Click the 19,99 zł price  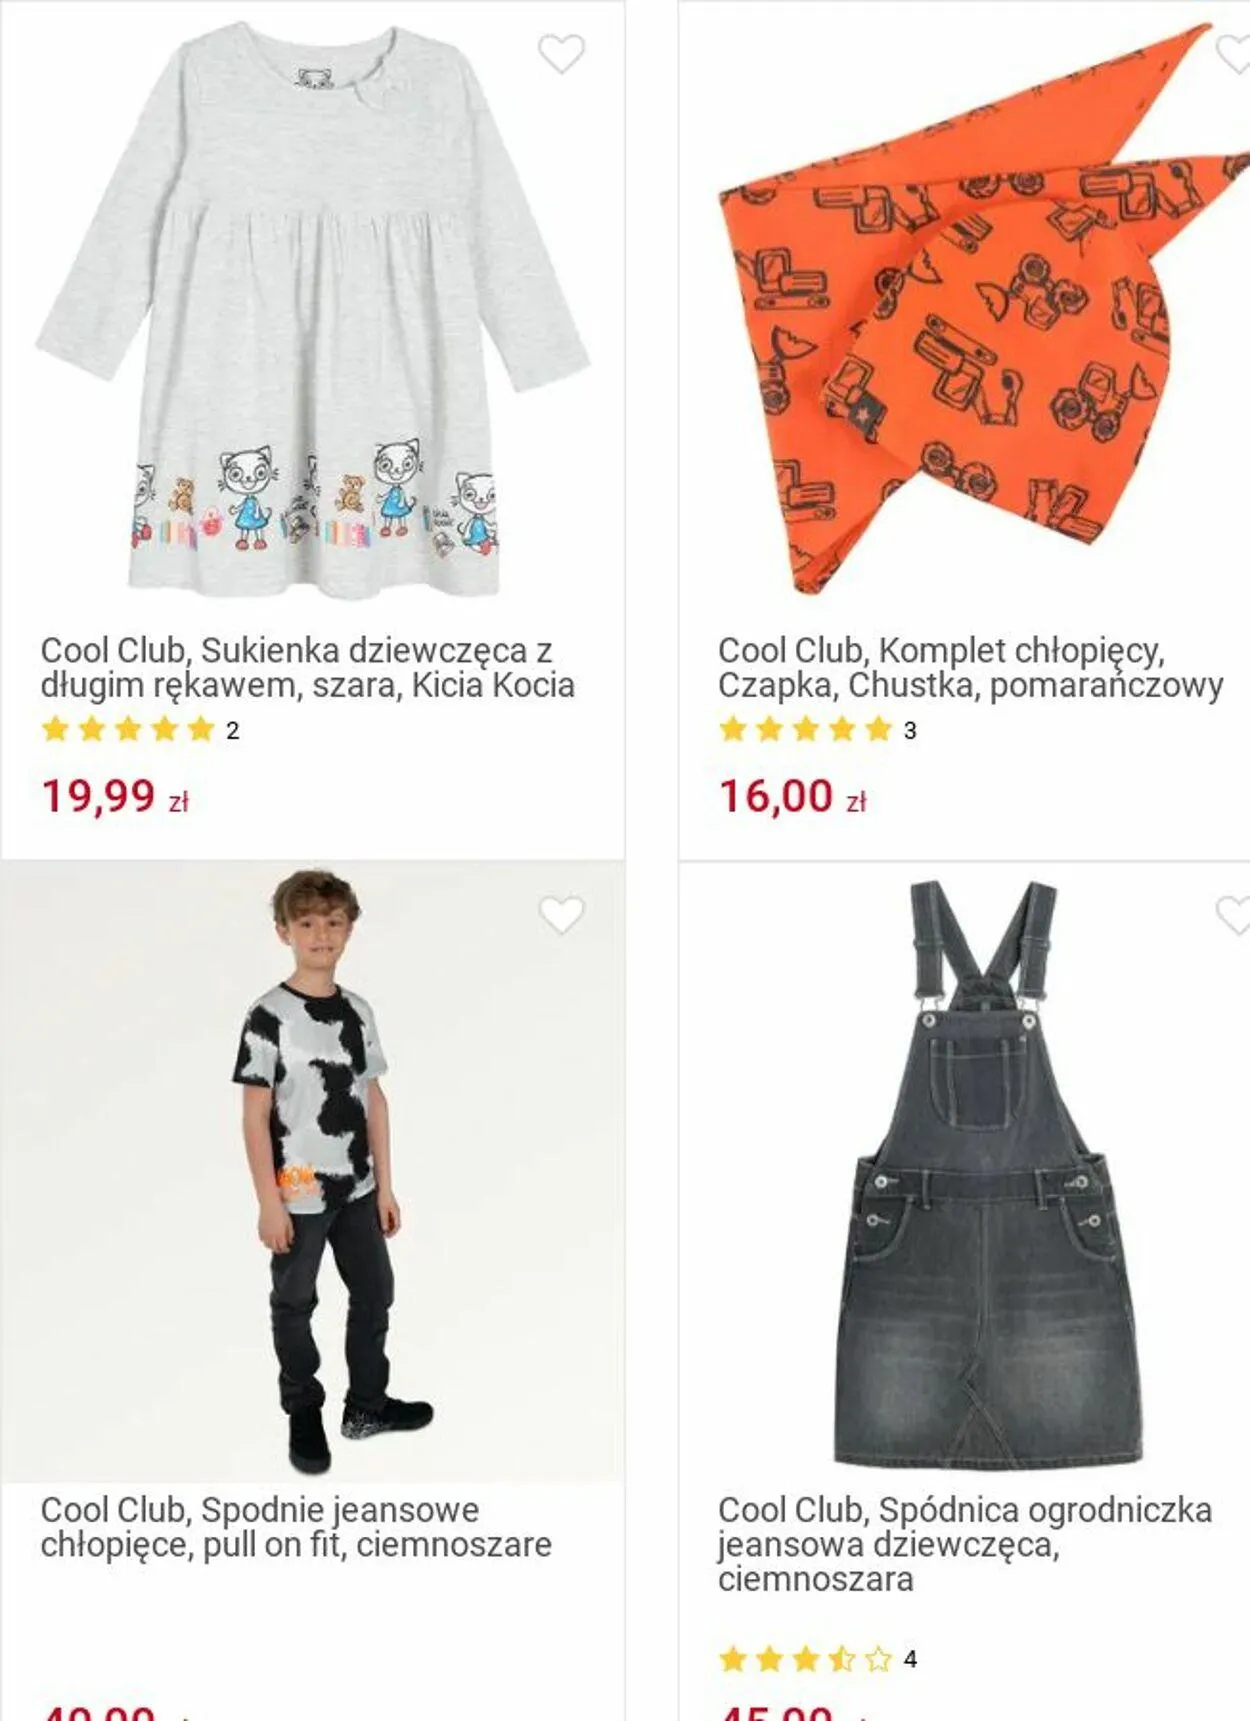coord(114,797)
